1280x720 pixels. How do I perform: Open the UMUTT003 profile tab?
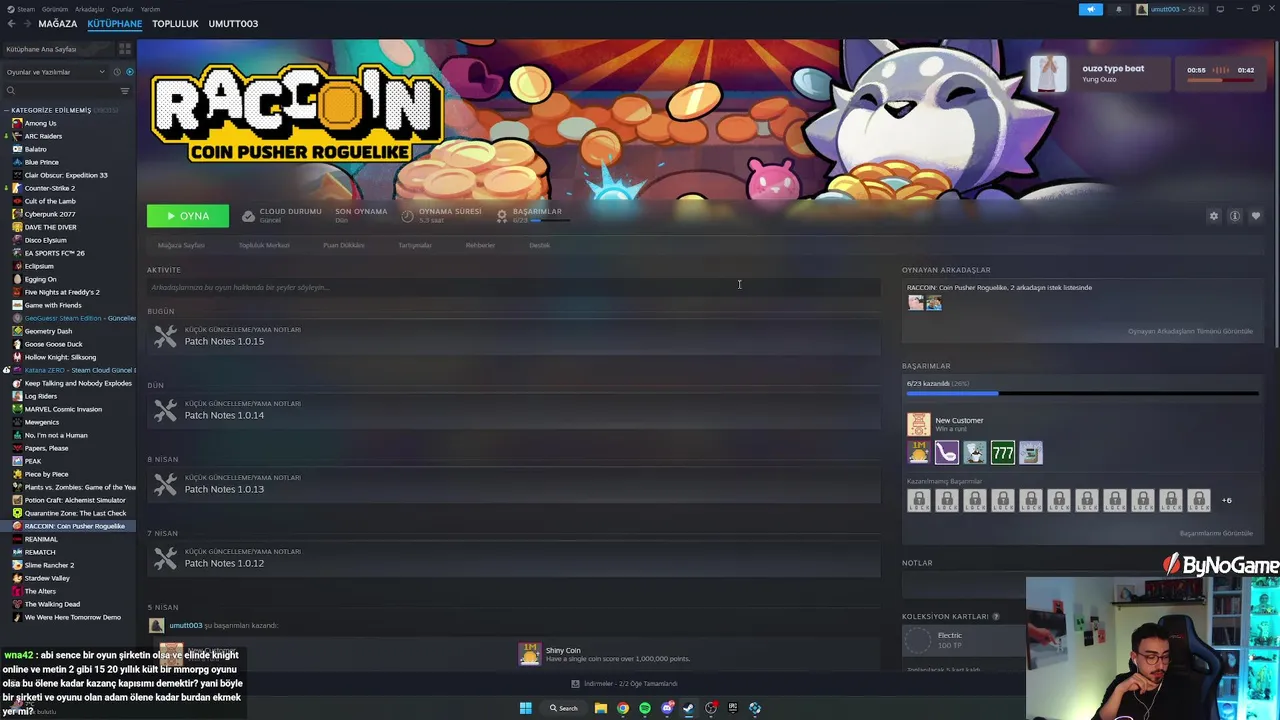coord(233,24)
